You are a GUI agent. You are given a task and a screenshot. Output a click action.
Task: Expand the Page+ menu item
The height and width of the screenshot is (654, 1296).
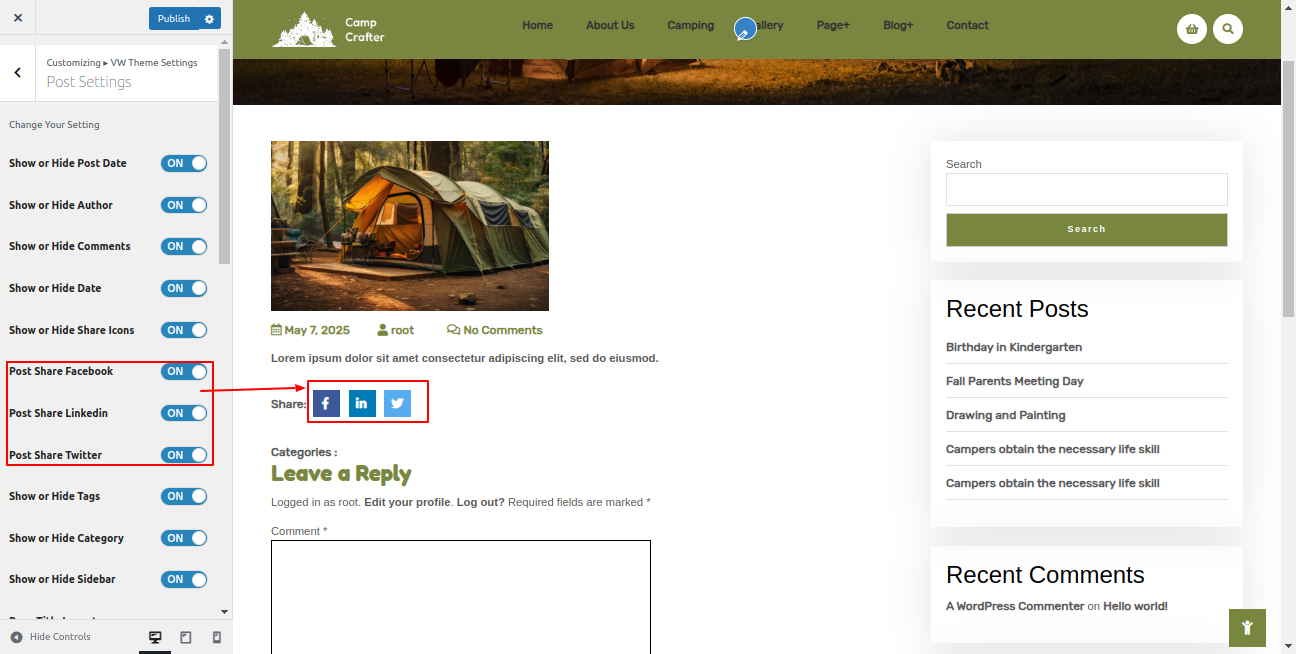pos(833,25)
